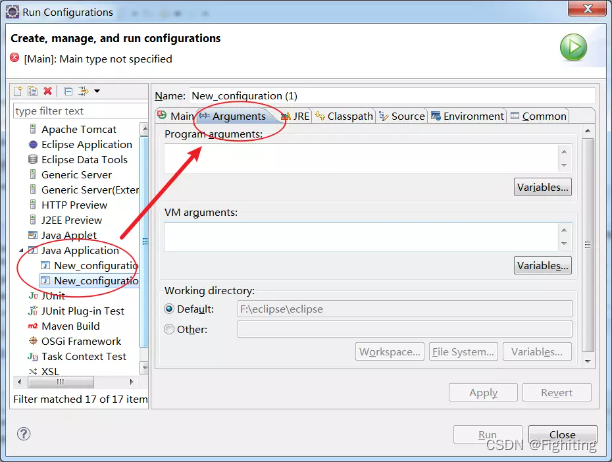Image resolution: width=612 pixels, height=462 pixels.
Task: Click the type filter text field
Action: coord(80,111)
